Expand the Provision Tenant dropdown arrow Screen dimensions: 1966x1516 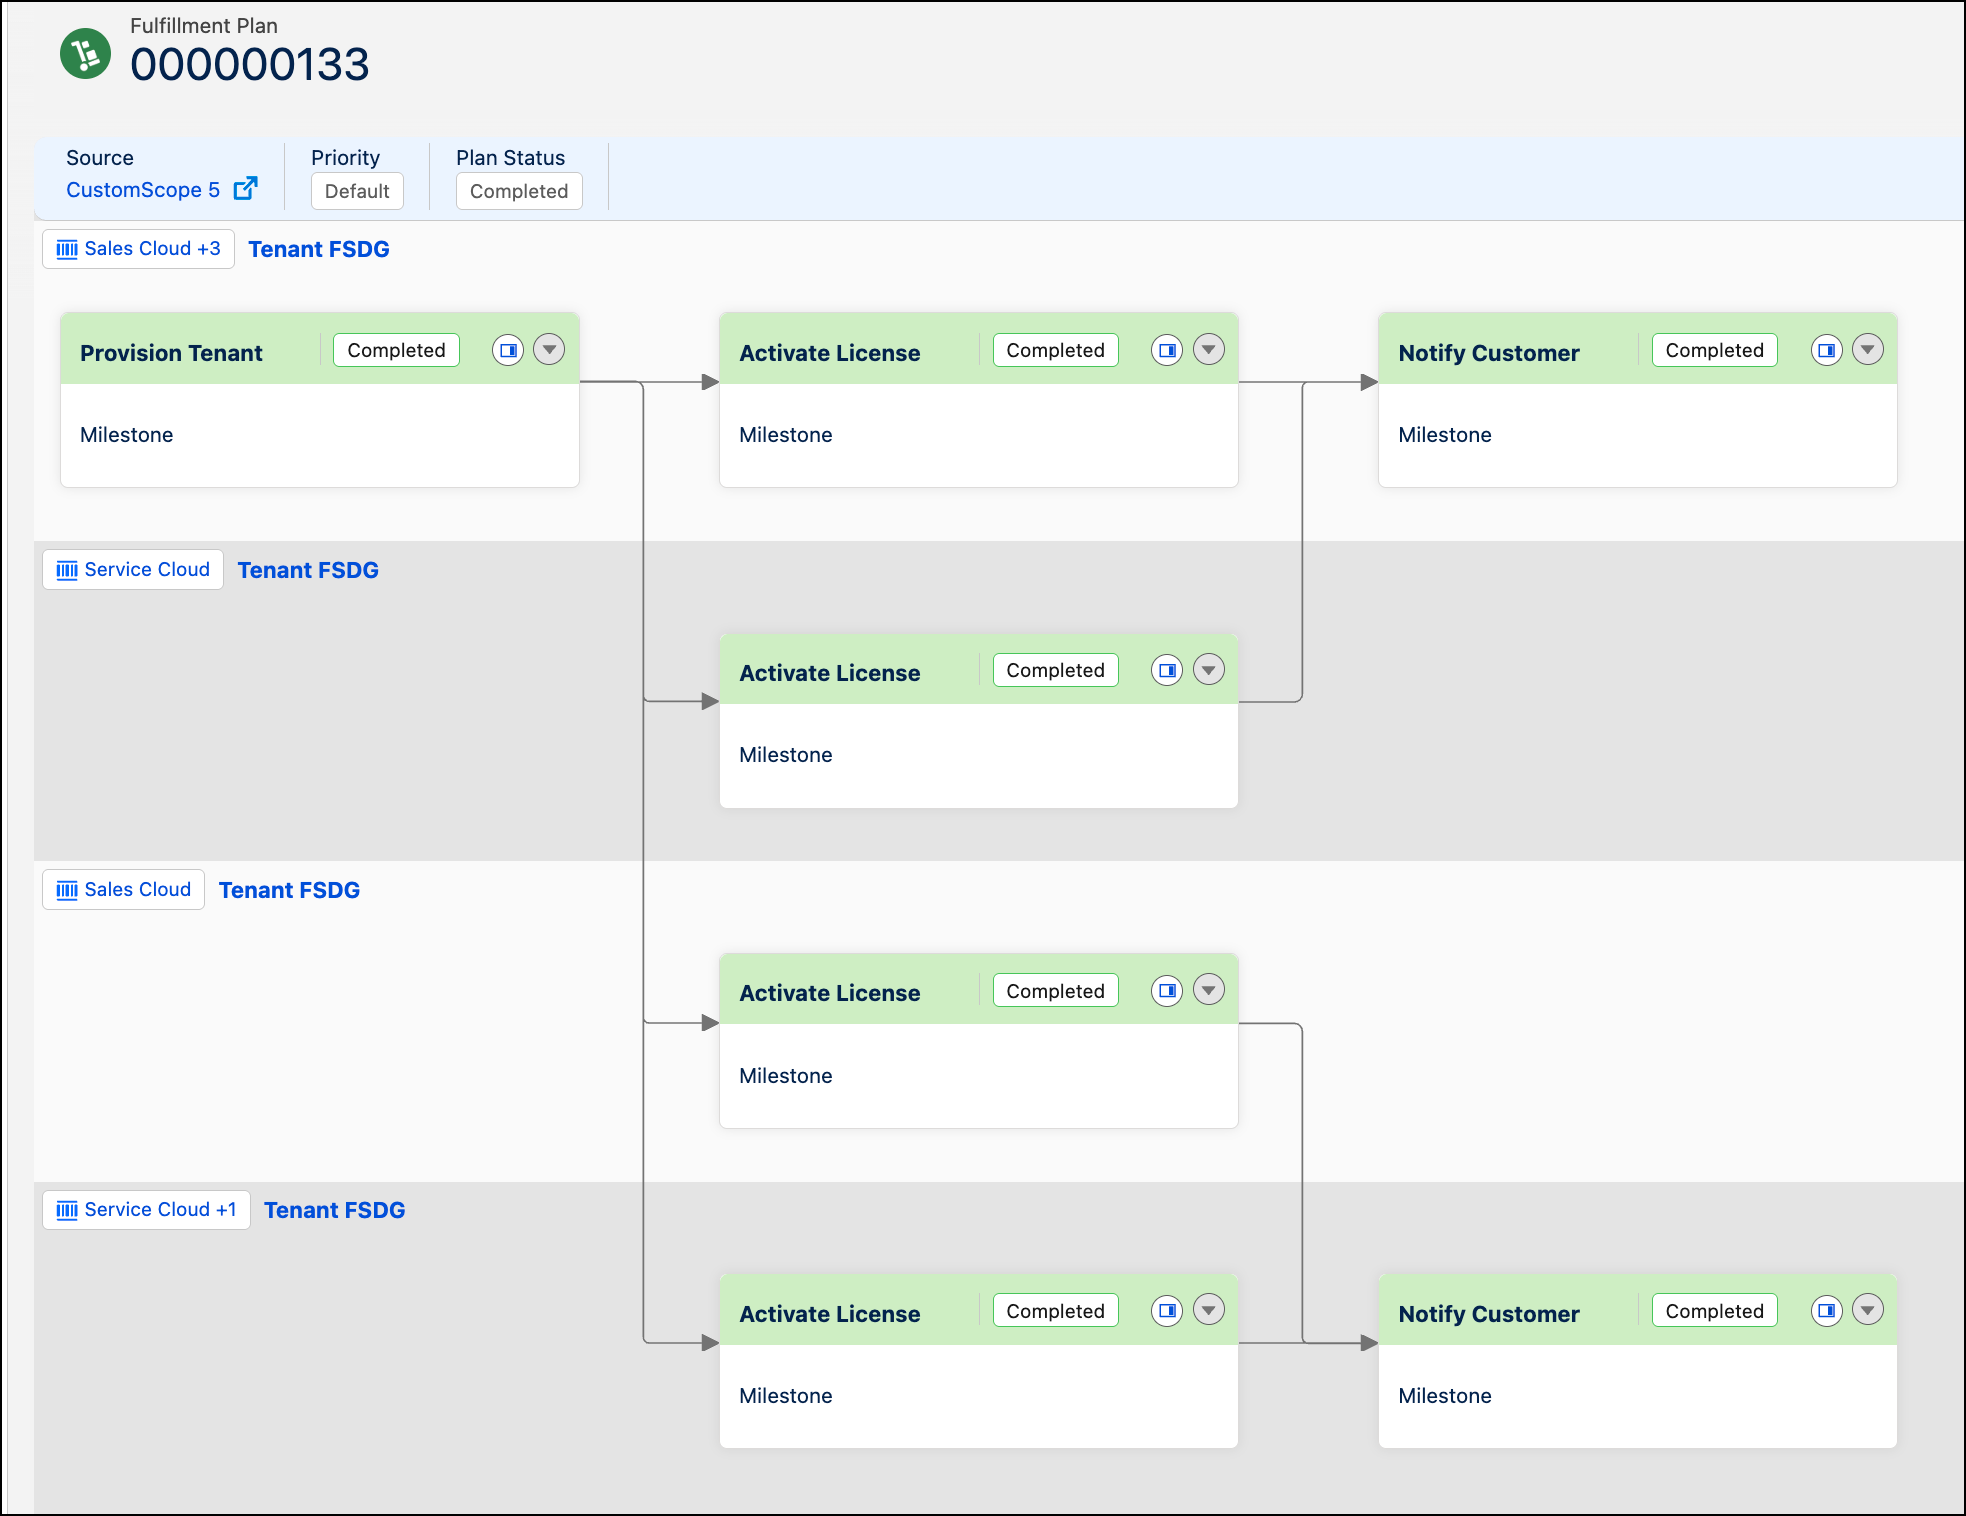pyautogui.click(x=549, y=350)
